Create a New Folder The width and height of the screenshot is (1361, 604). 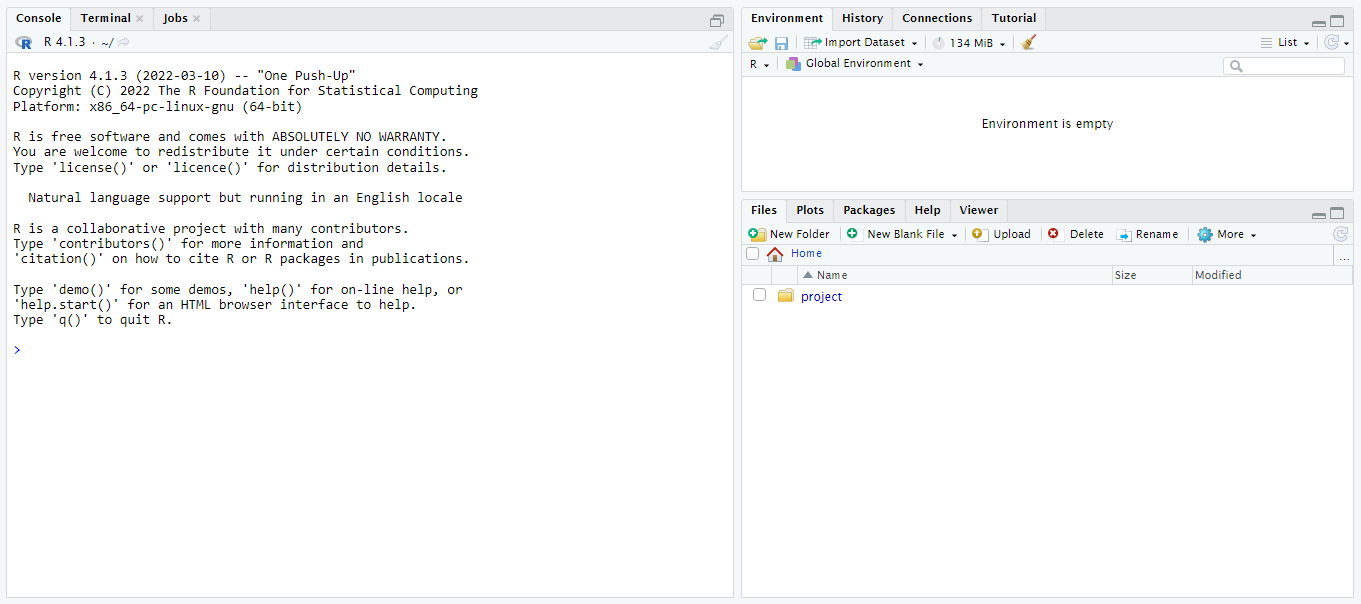[x=790, y=233]
